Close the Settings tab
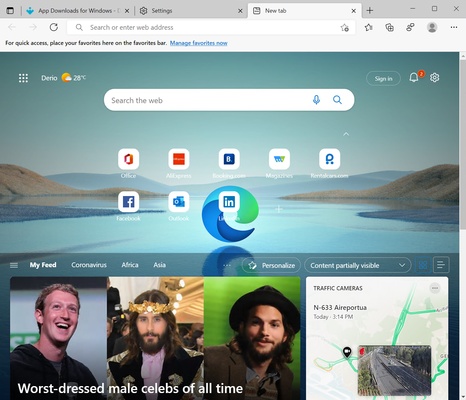The width and height of the screenshot is (466, 400). click(x=240, y=11)
